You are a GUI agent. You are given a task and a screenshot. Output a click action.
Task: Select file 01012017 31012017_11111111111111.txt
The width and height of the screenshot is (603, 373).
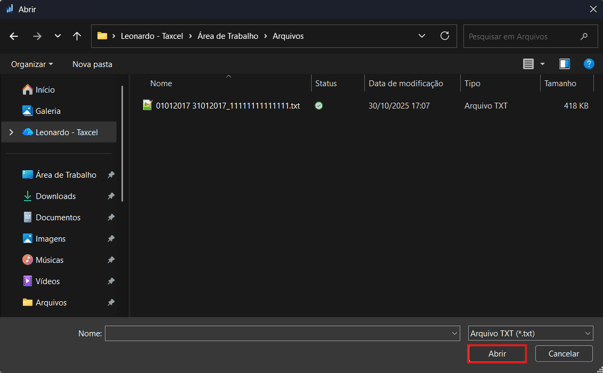coord(228,106)
